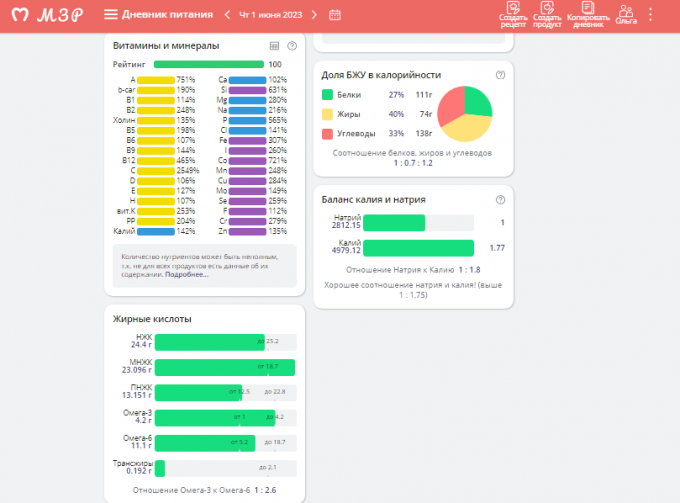Go to the previous day arrow
Screen dimensions: 680x503
pos(227,15)
